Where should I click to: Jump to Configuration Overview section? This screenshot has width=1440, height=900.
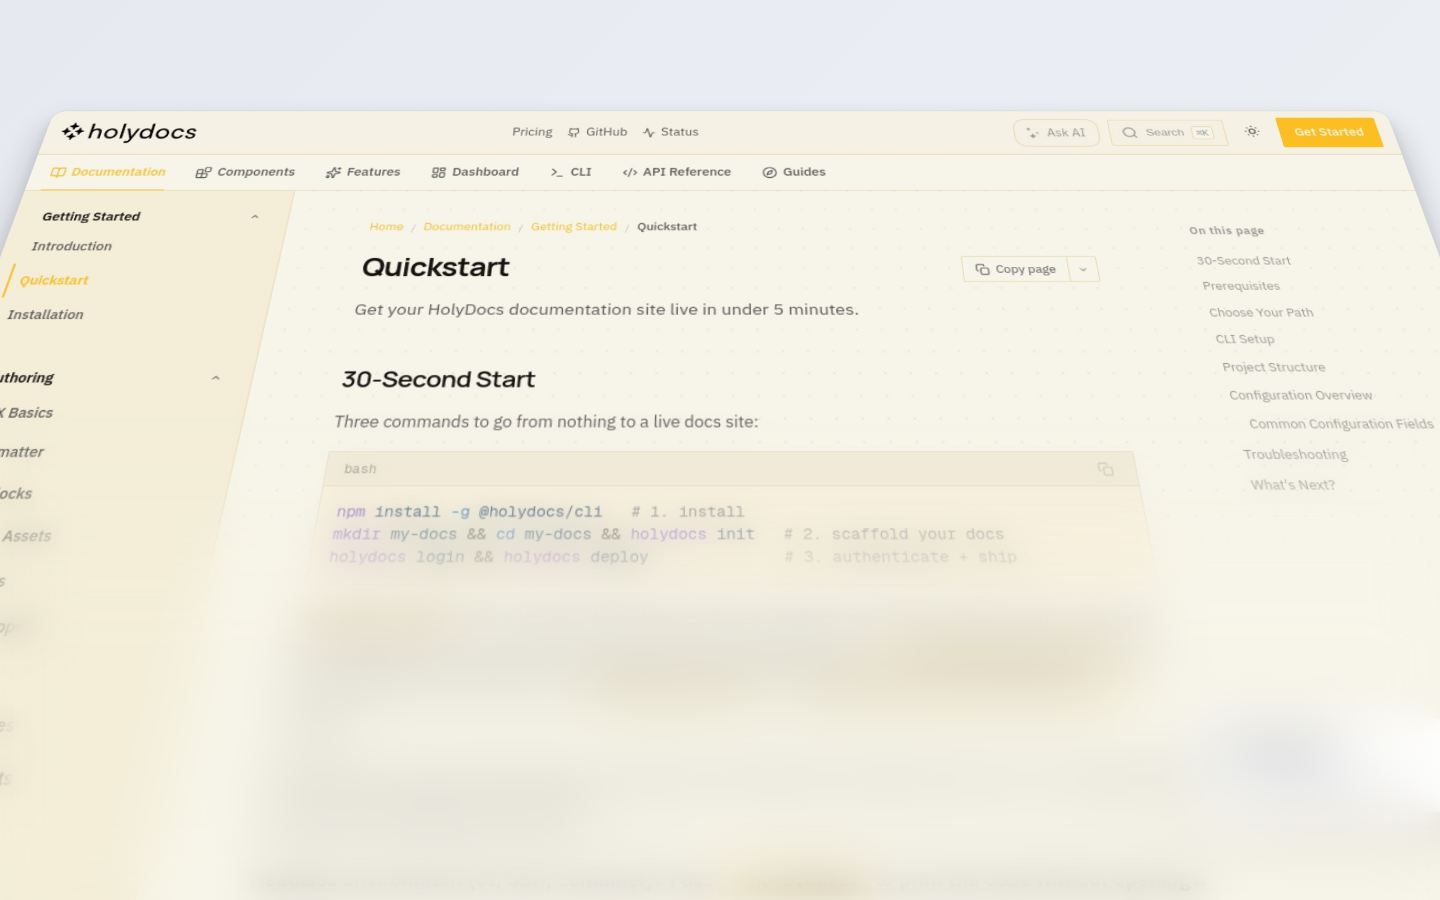[x=1301, y=395]
